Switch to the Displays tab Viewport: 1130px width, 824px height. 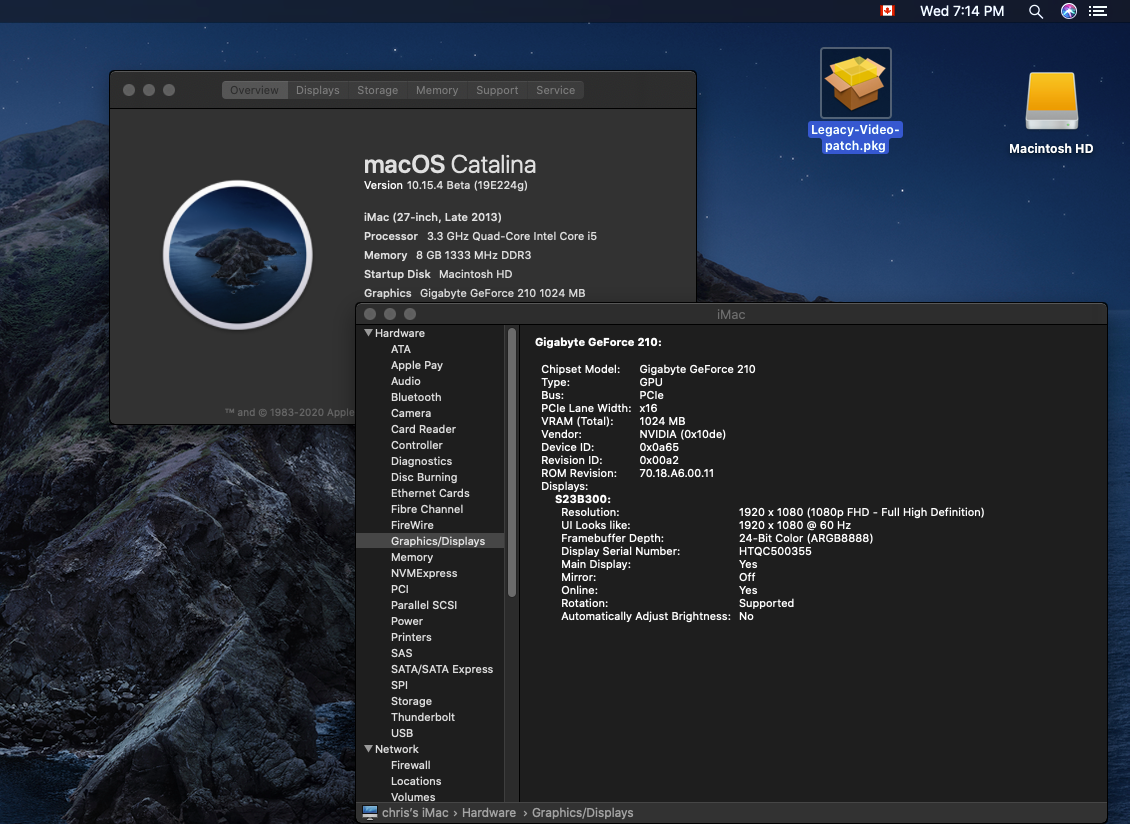pos(317,90)
